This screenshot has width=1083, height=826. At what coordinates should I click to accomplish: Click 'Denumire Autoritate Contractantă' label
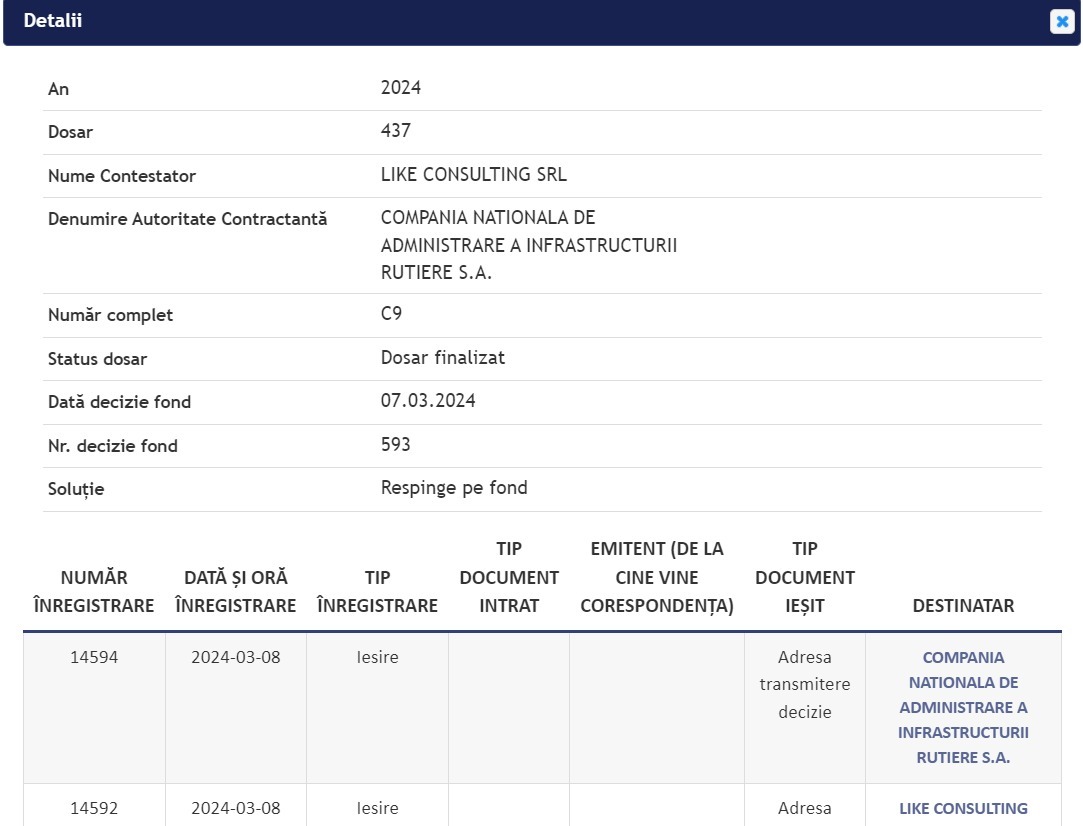point(187,219)
